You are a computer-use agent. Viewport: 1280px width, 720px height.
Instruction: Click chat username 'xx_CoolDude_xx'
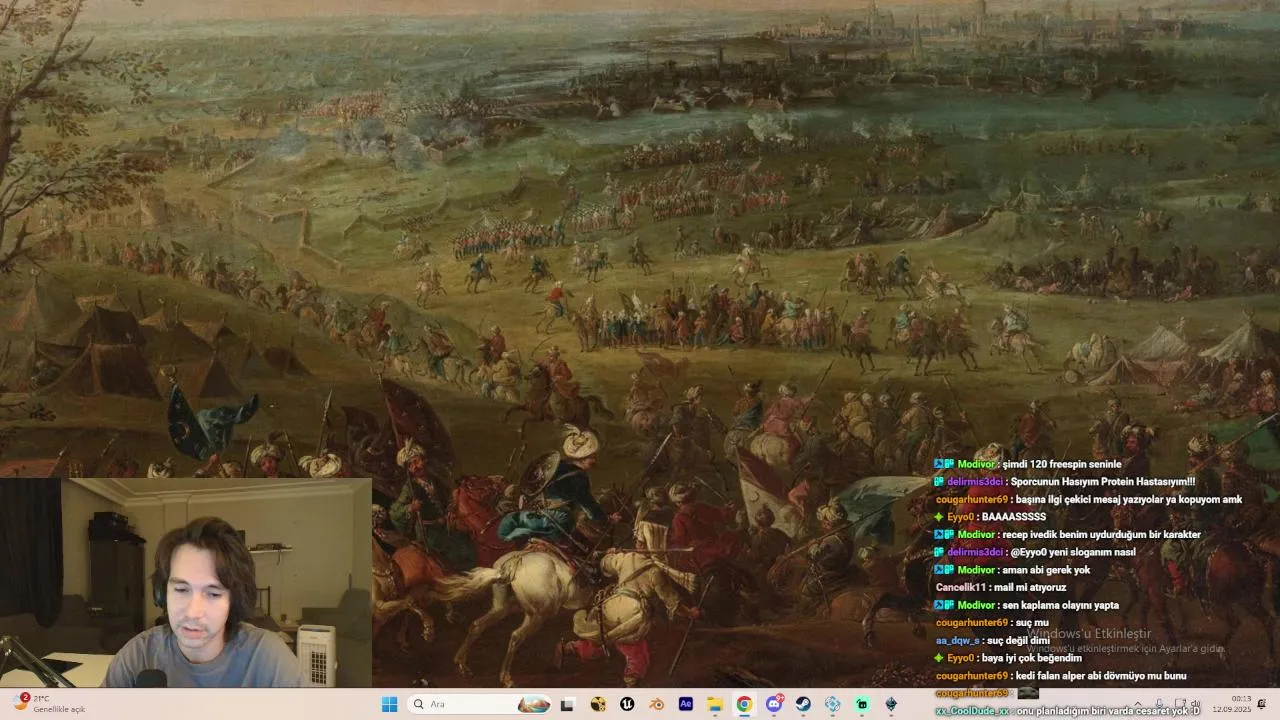click(x=973, y=711)
